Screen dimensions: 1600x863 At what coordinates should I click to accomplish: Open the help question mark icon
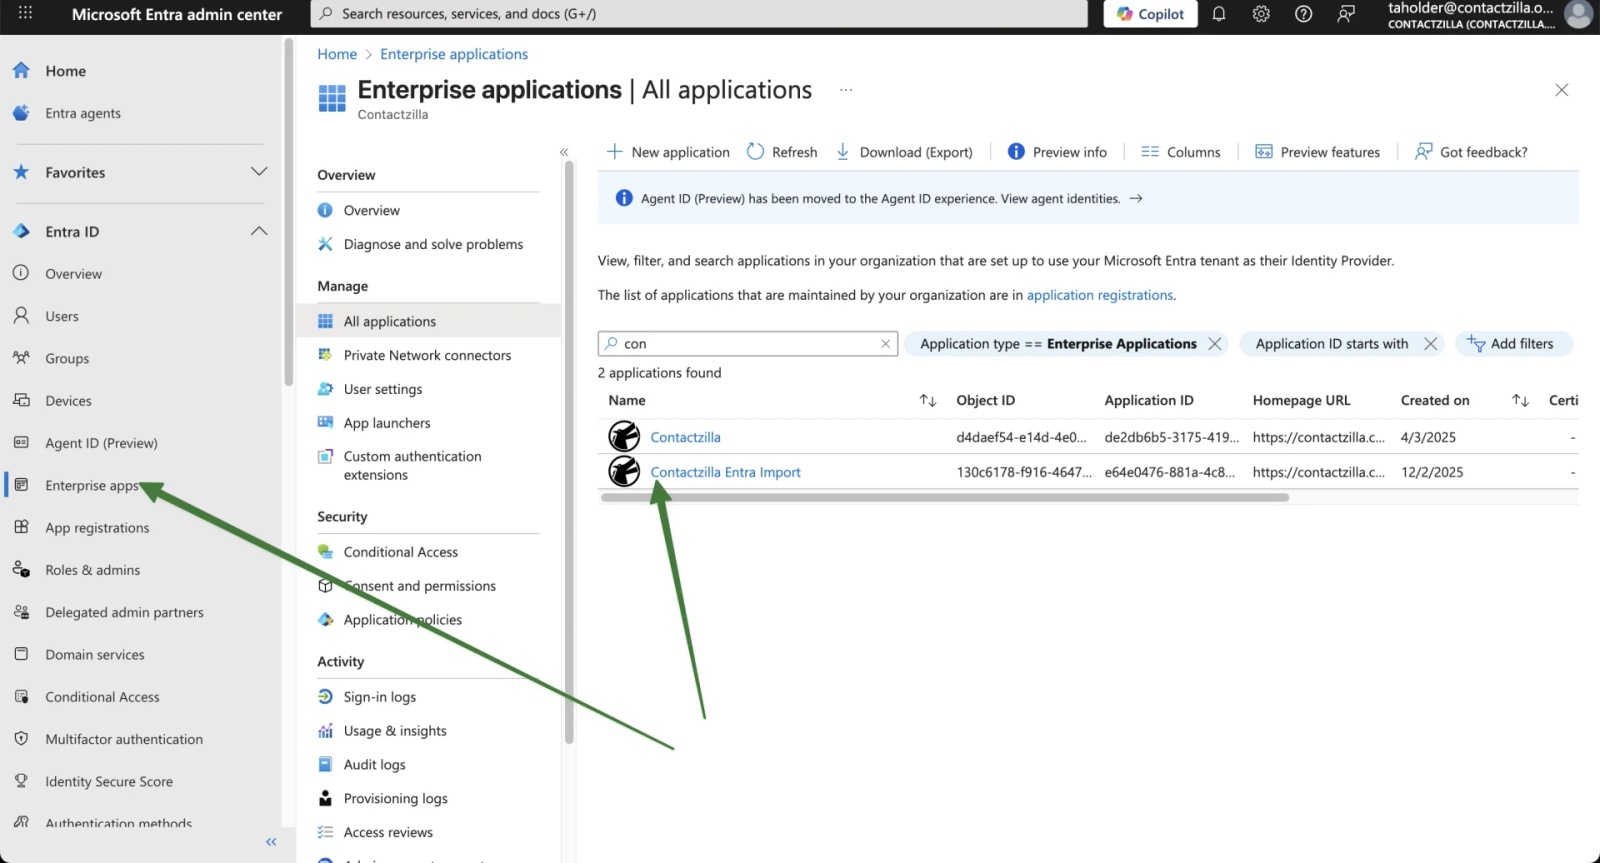(1303, 14)
